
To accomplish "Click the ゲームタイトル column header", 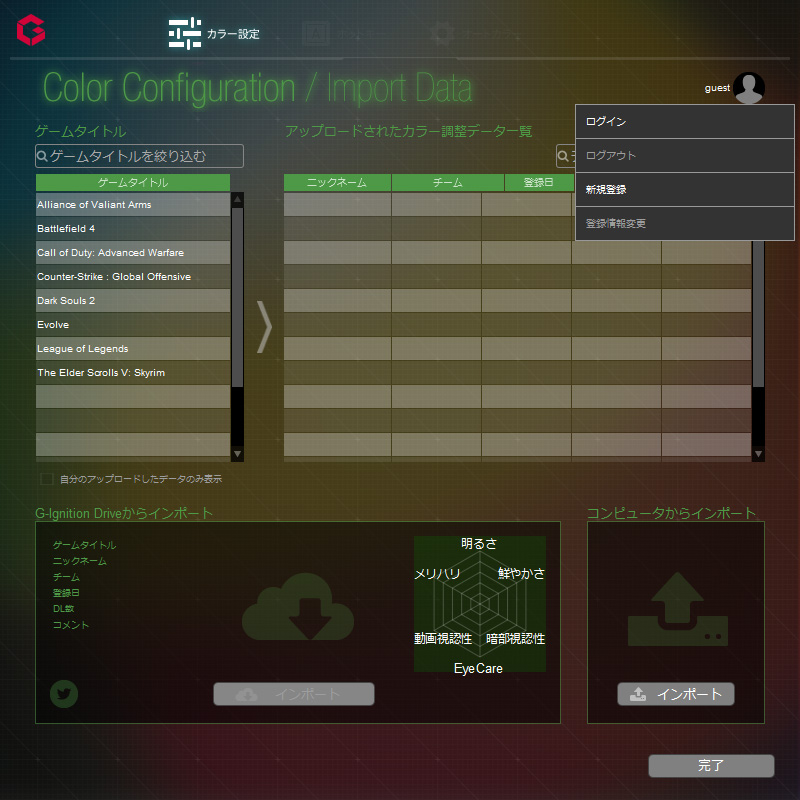I will (x=133, y=183).
